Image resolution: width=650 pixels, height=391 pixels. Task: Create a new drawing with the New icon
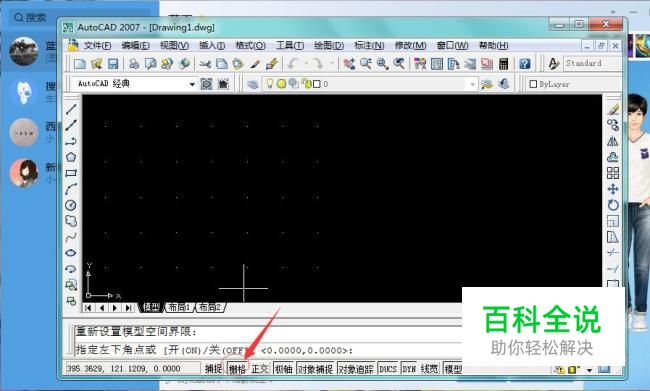tap(79, 64)
